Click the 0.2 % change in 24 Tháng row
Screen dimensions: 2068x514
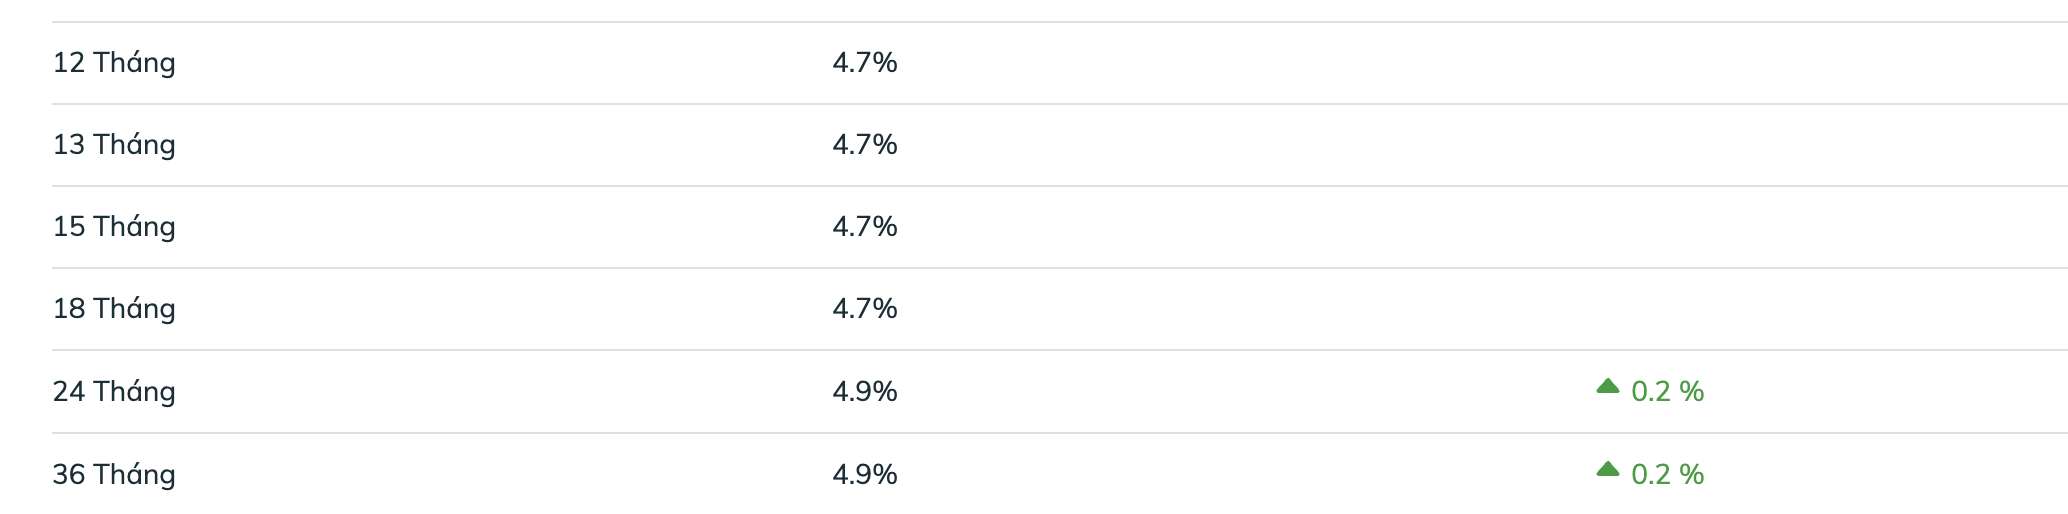pos(1667,392)
